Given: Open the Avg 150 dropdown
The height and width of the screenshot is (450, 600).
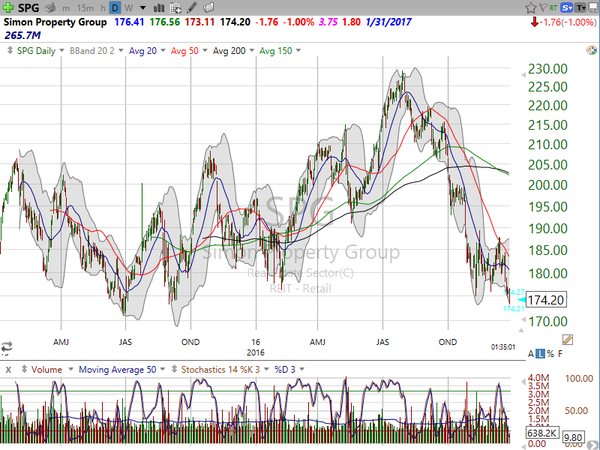Looking at the screenshot, I should click(298, 51).
